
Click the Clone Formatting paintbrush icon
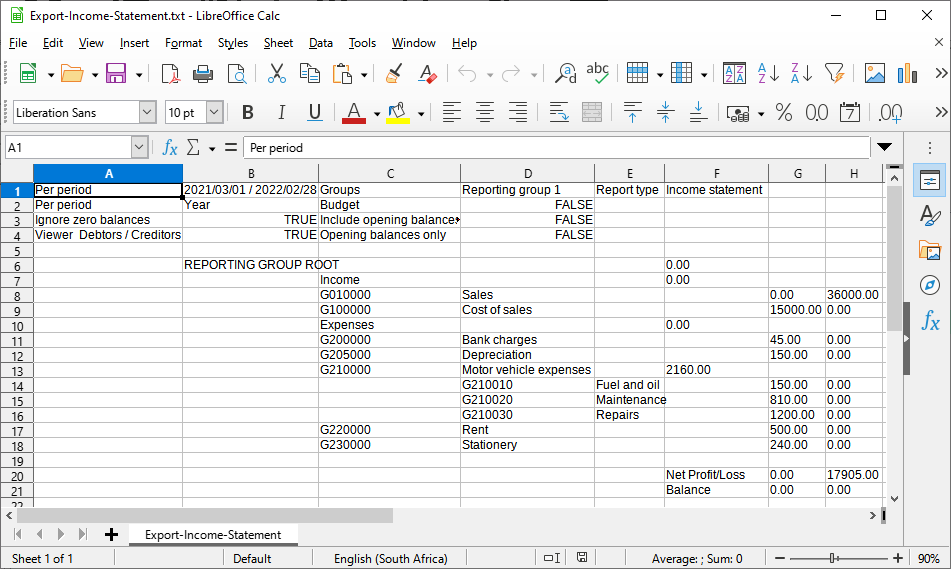(394, 74)
